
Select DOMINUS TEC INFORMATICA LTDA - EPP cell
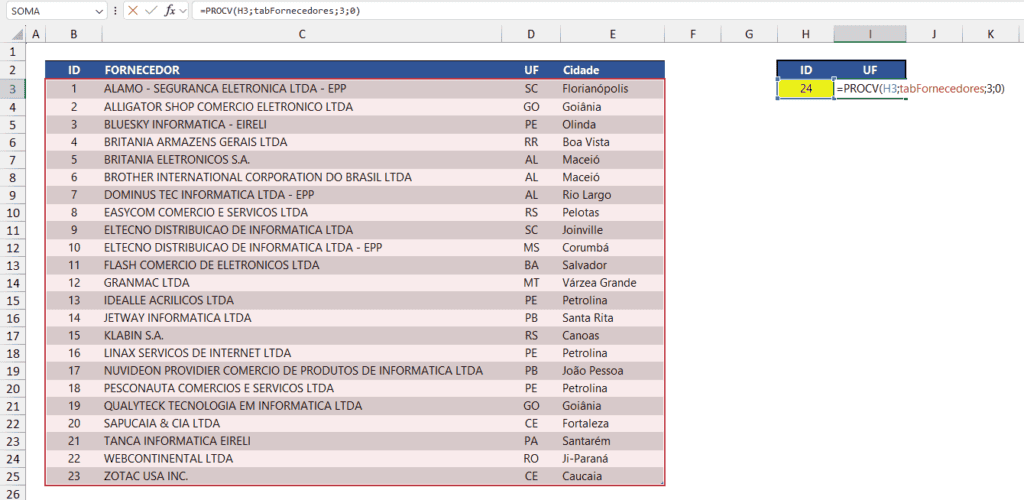pyautogui.click(x=302, y=195)
